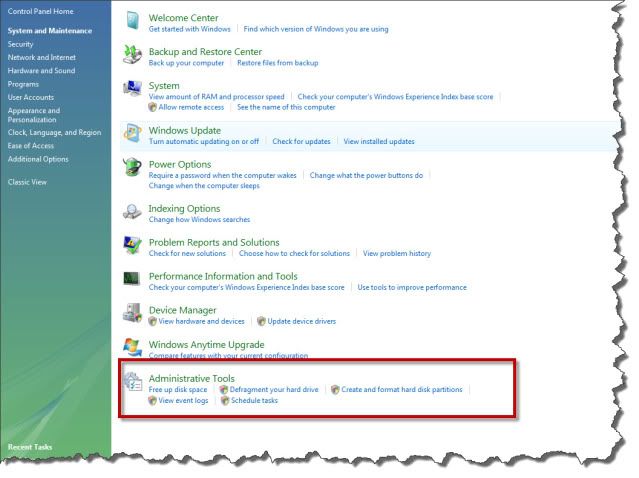Open the Power Options heading link
The image size is (639, 478).
180,165
